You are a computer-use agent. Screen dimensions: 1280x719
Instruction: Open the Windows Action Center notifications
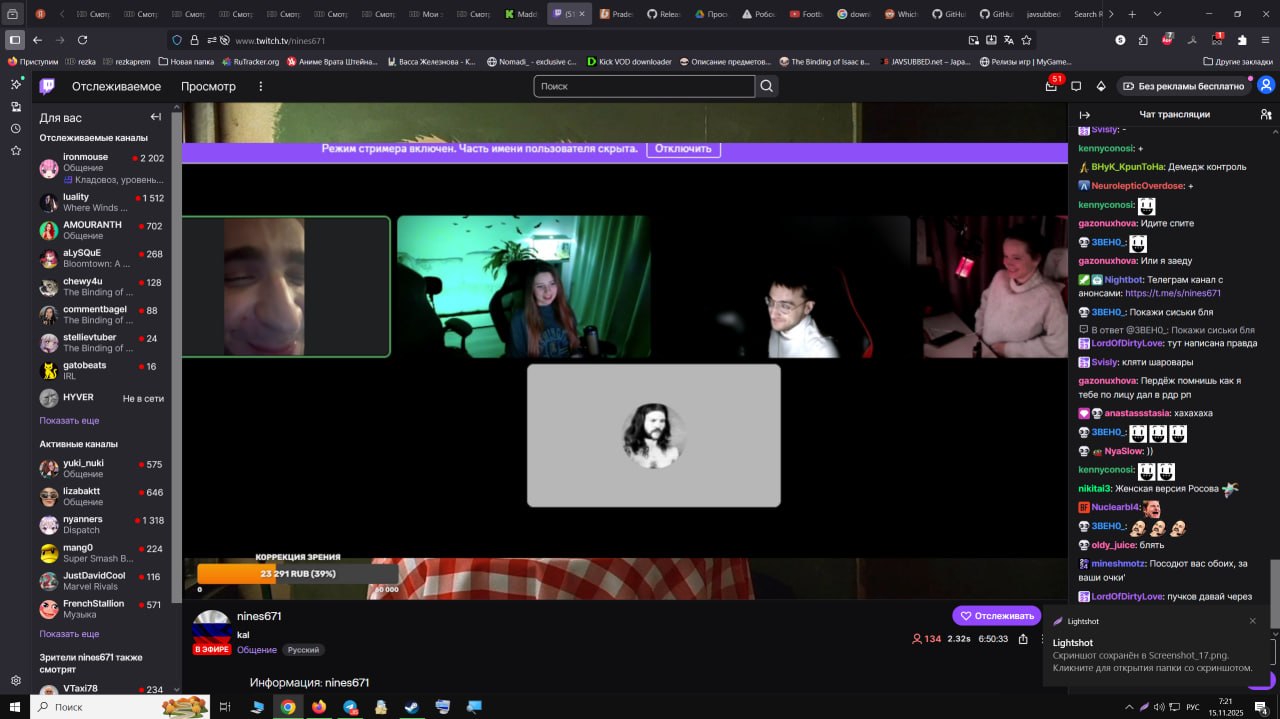(1262, 707)
